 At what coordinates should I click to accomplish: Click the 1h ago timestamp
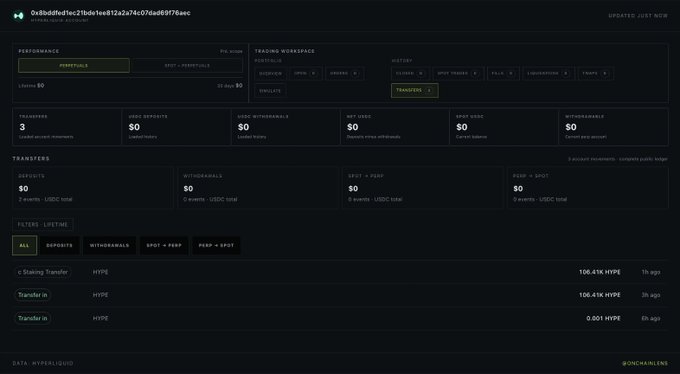(651, 272)
